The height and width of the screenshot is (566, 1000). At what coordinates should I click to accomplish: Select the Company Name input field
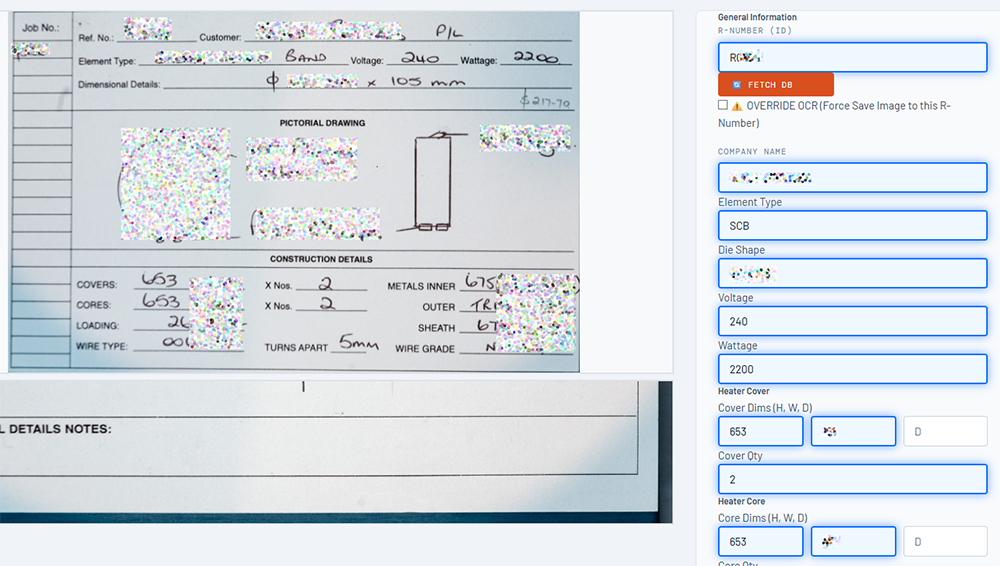[x=853, y=177]
